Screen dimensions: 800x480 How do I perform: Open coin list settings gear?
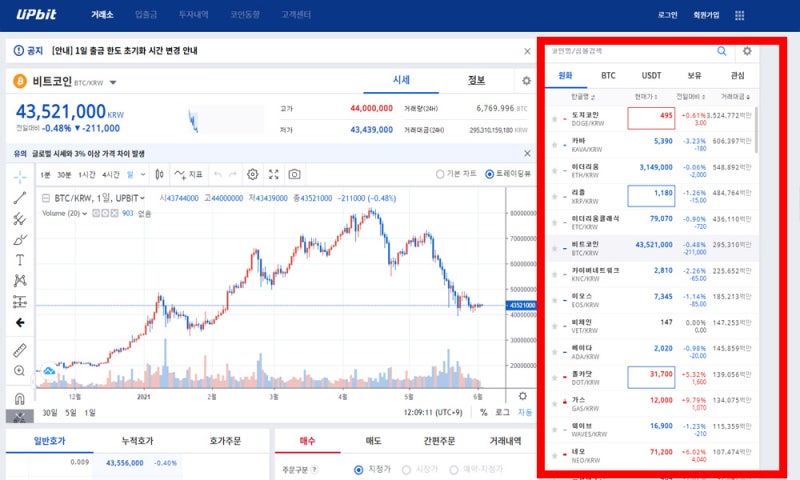(x=747, y=51)
